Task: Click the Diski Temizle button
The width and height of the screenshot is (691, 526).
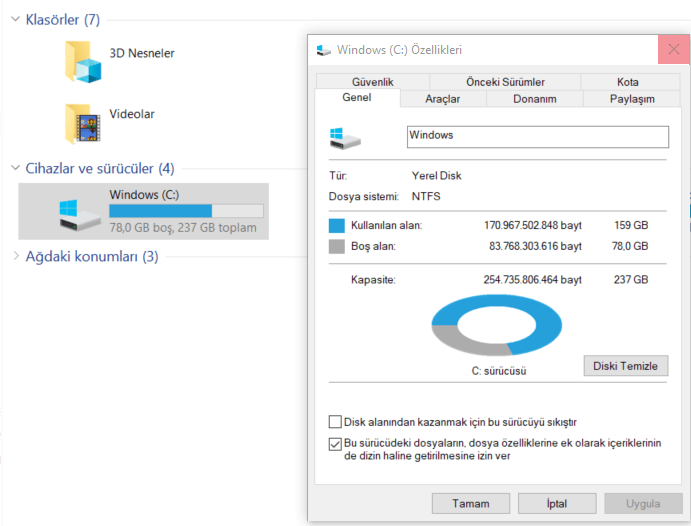Action: 625,366
